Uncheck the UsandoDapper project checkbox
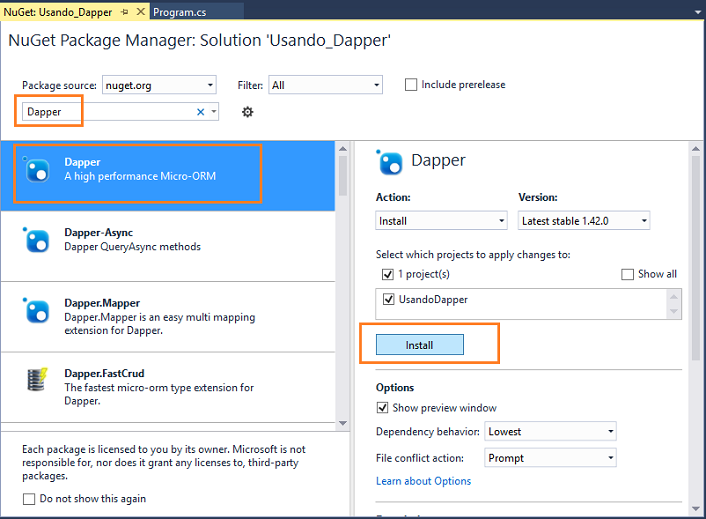The image size is (706, 519). coord(389,299)
